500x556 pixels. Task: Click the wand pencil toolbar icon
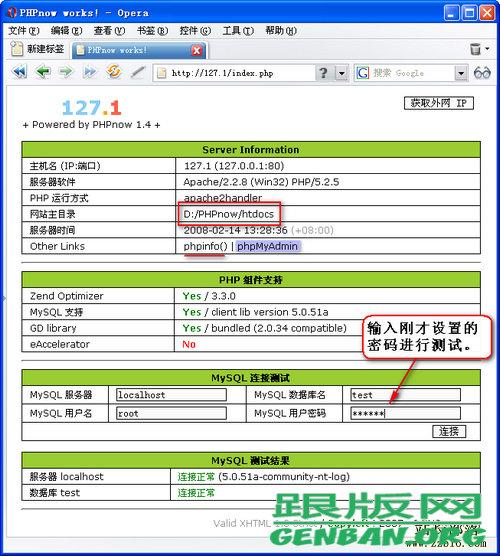[138, 72]
